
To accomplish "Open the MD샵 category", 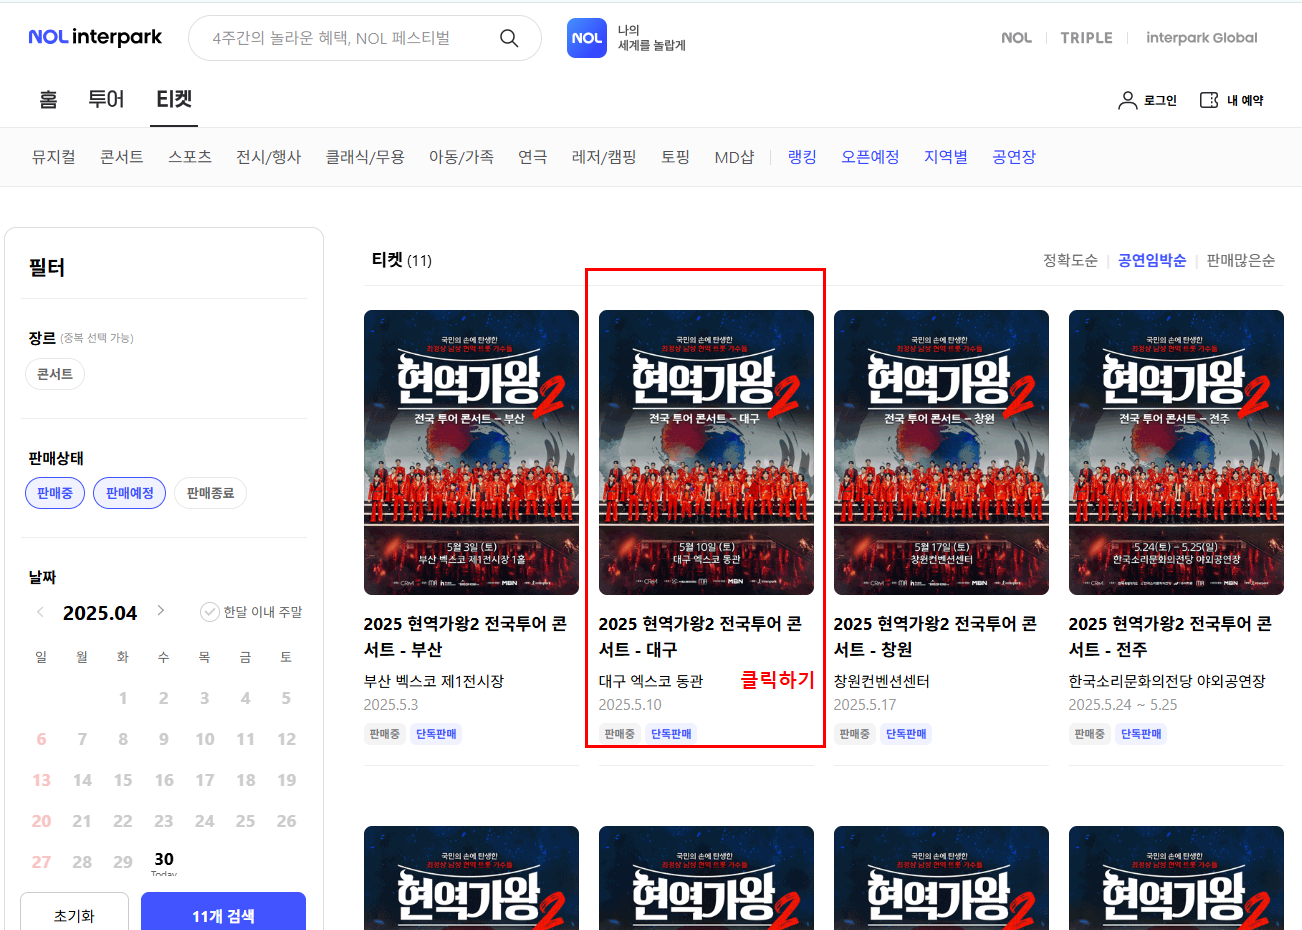I will click(x=734, y=157).
